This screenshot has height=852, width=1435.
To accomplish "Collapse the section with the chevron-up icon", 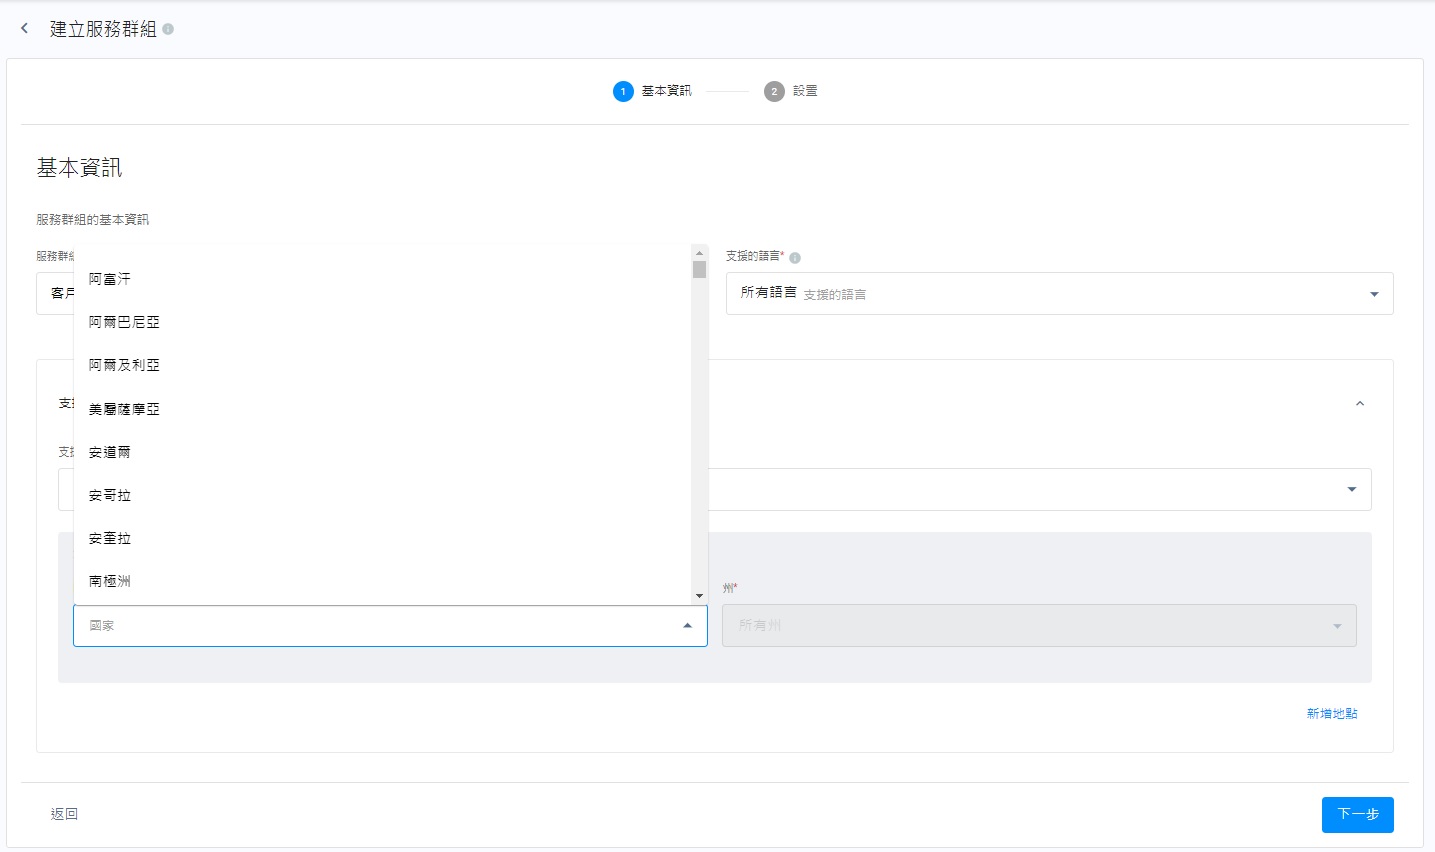I will coord(1359,404).
